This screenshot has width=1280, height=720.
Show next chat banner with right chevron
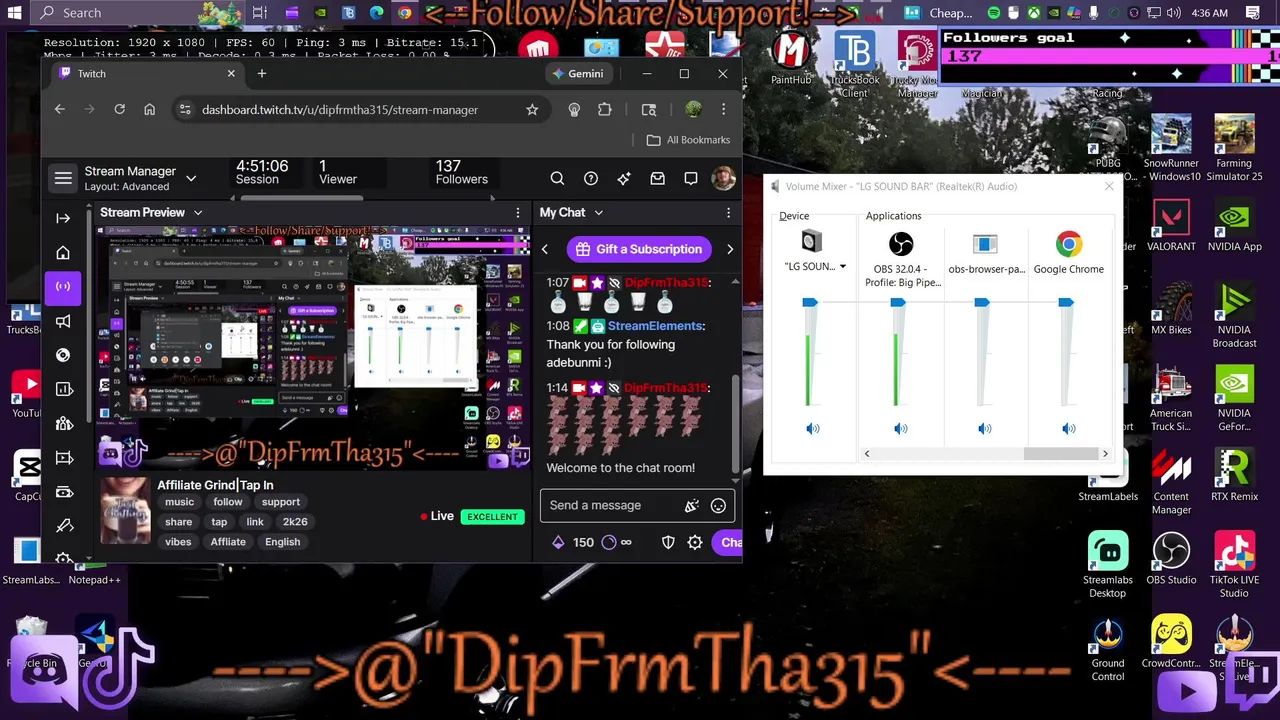coord(730,249)
